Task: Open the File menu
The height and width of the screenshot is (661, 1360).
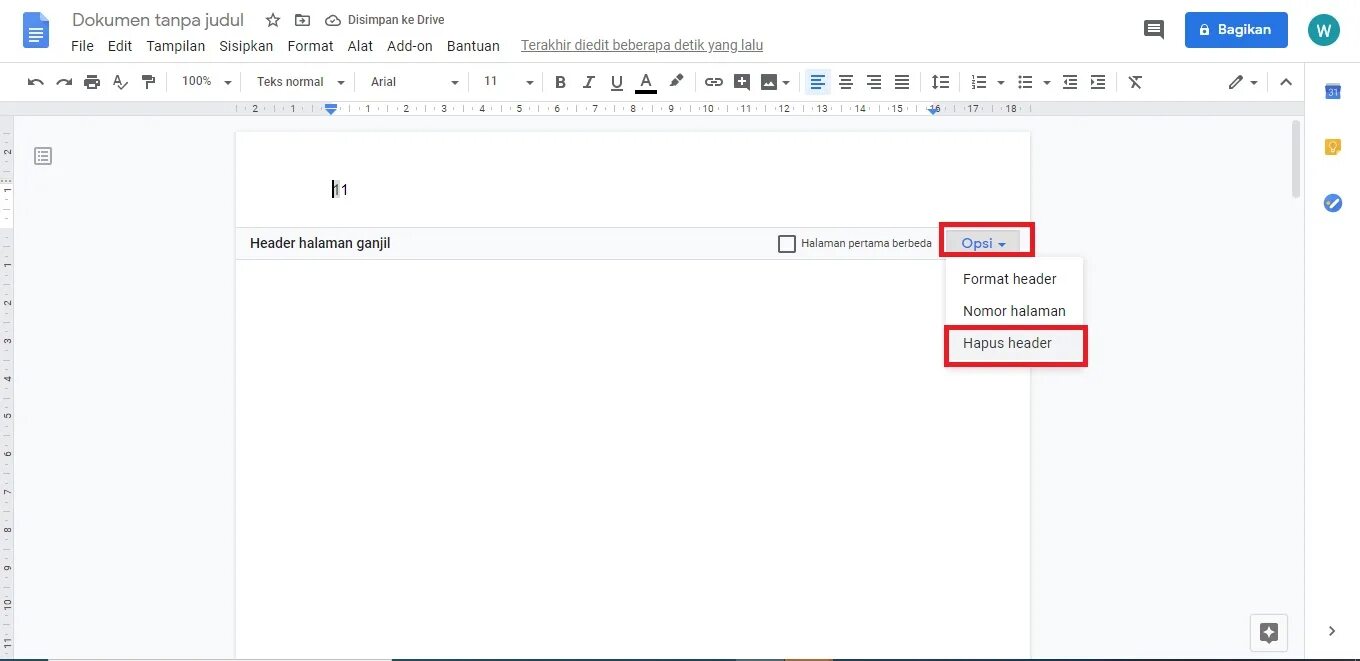Action: 82,46
